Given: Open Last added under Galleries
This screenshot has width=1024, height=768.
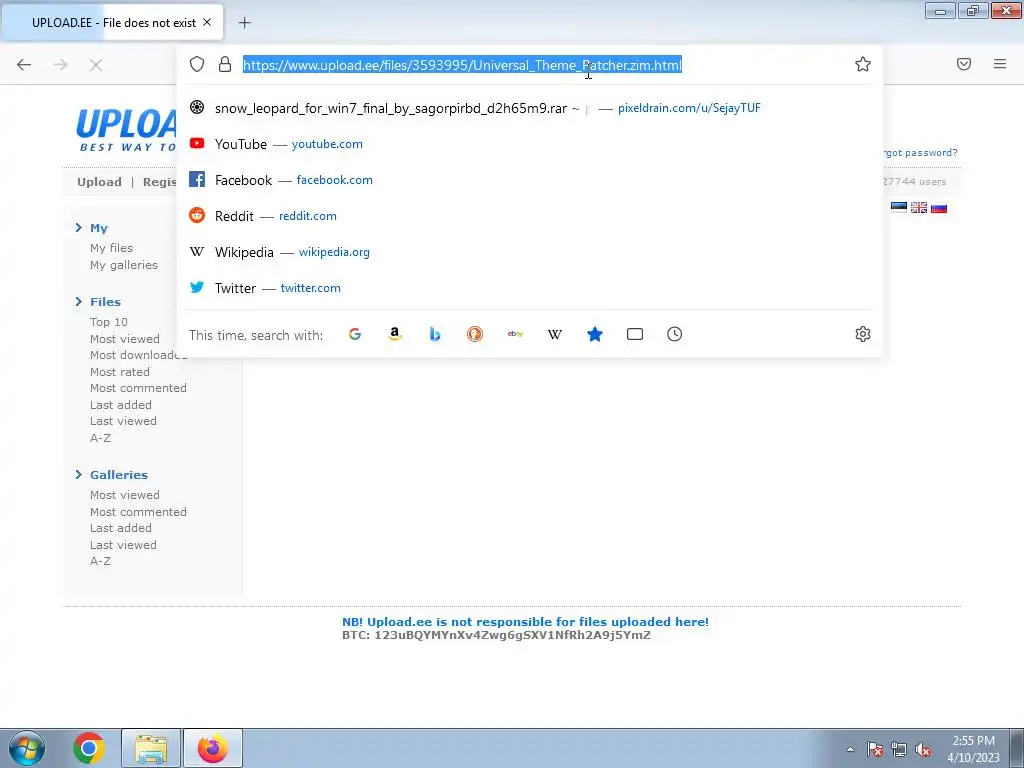Looking at the screenshot, I should pos(121,528).
